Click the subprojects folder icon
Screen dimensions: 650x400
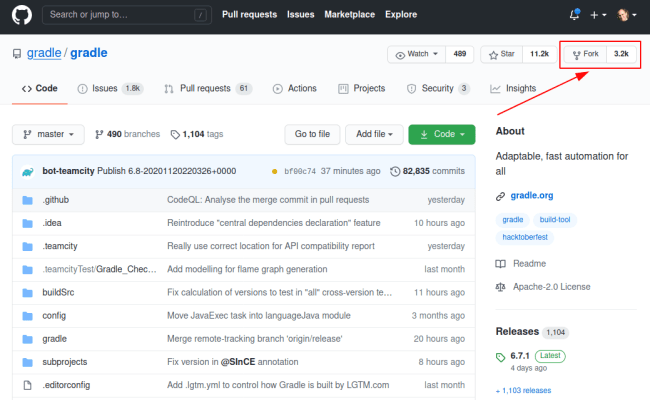pyautogui.click(x=27, y=362)
